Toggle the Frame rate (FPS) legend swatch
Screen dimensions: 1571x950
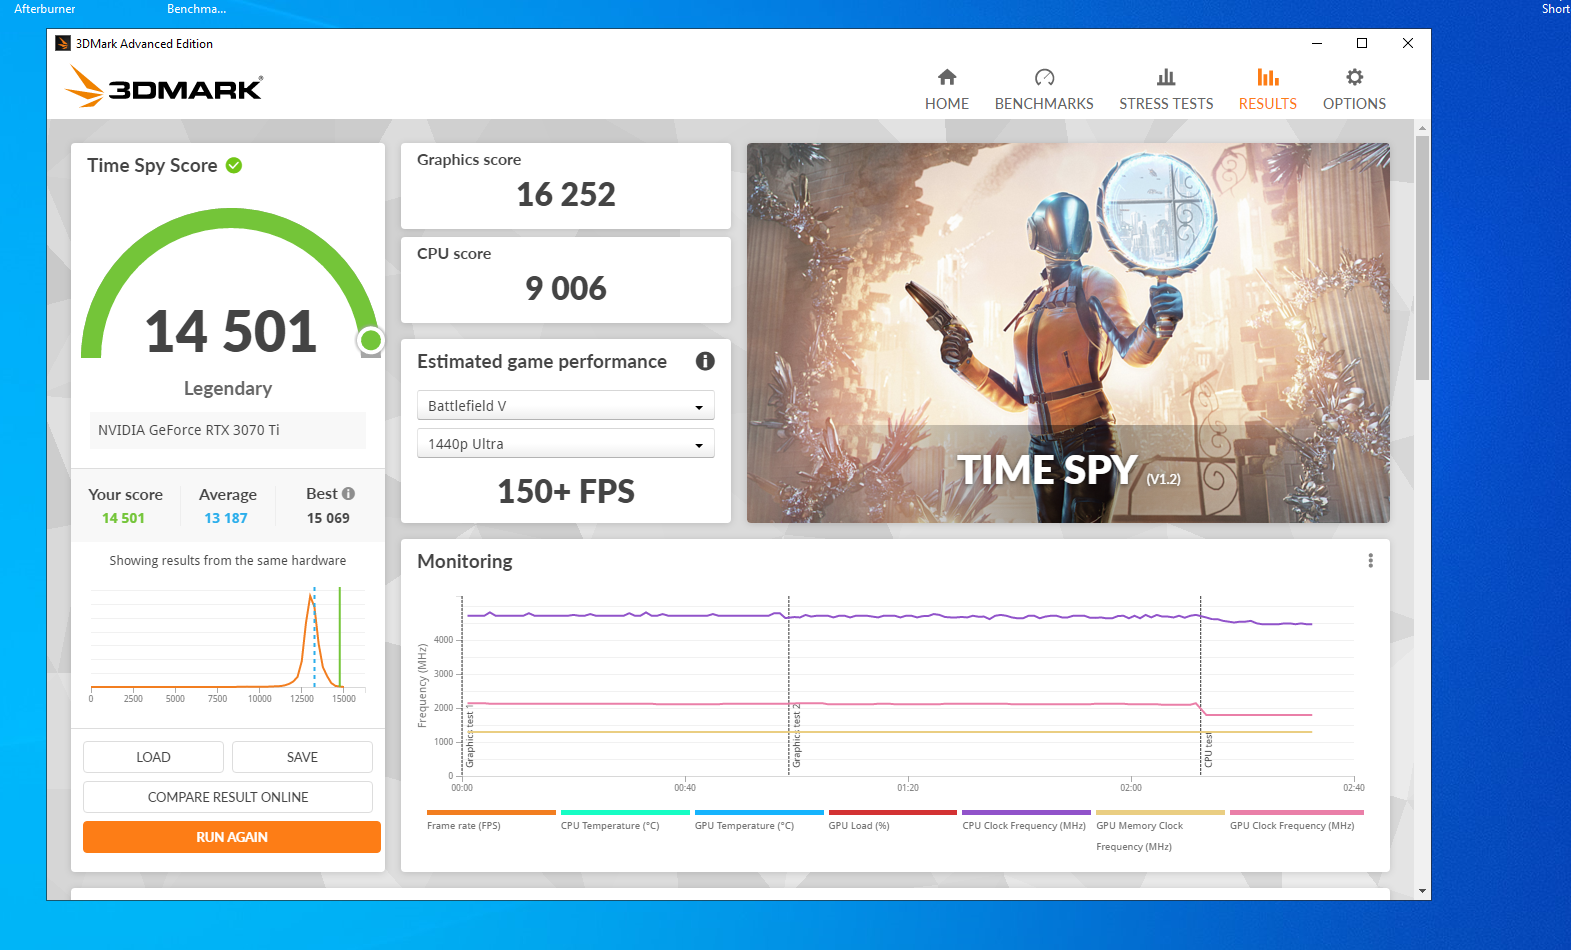(x=491, y=812)
